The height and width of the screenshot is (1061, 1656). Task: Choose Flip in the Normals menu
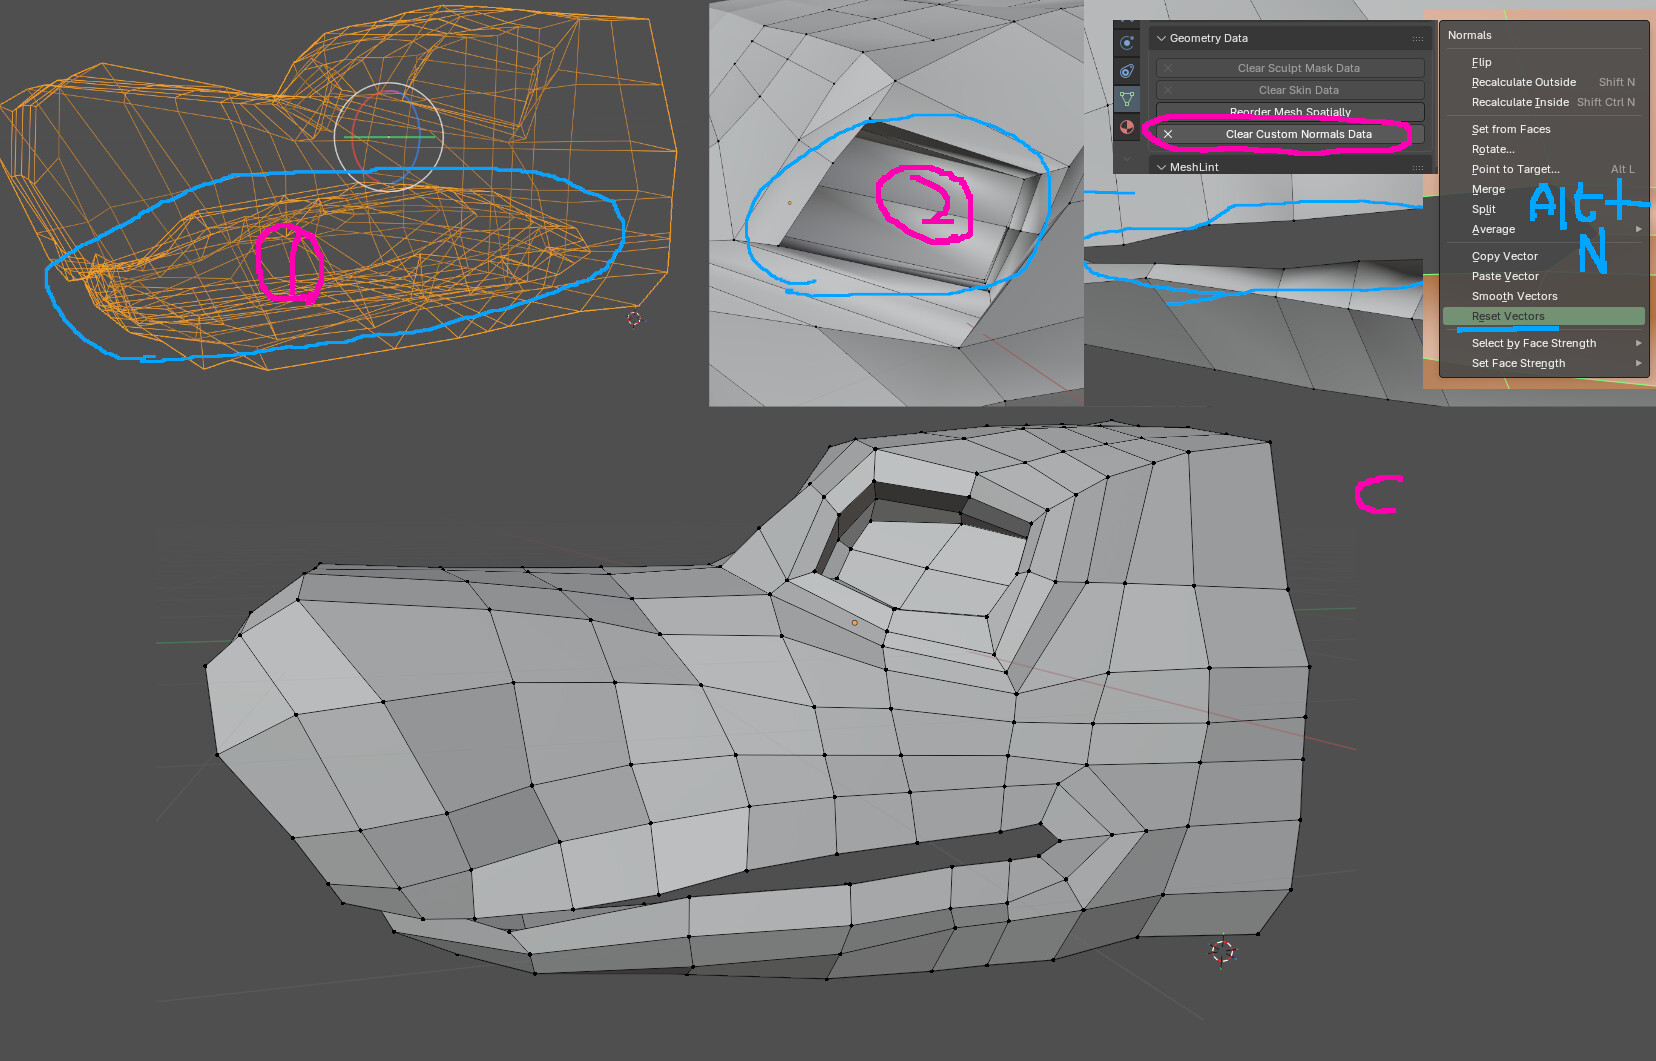pos(1544,62)
